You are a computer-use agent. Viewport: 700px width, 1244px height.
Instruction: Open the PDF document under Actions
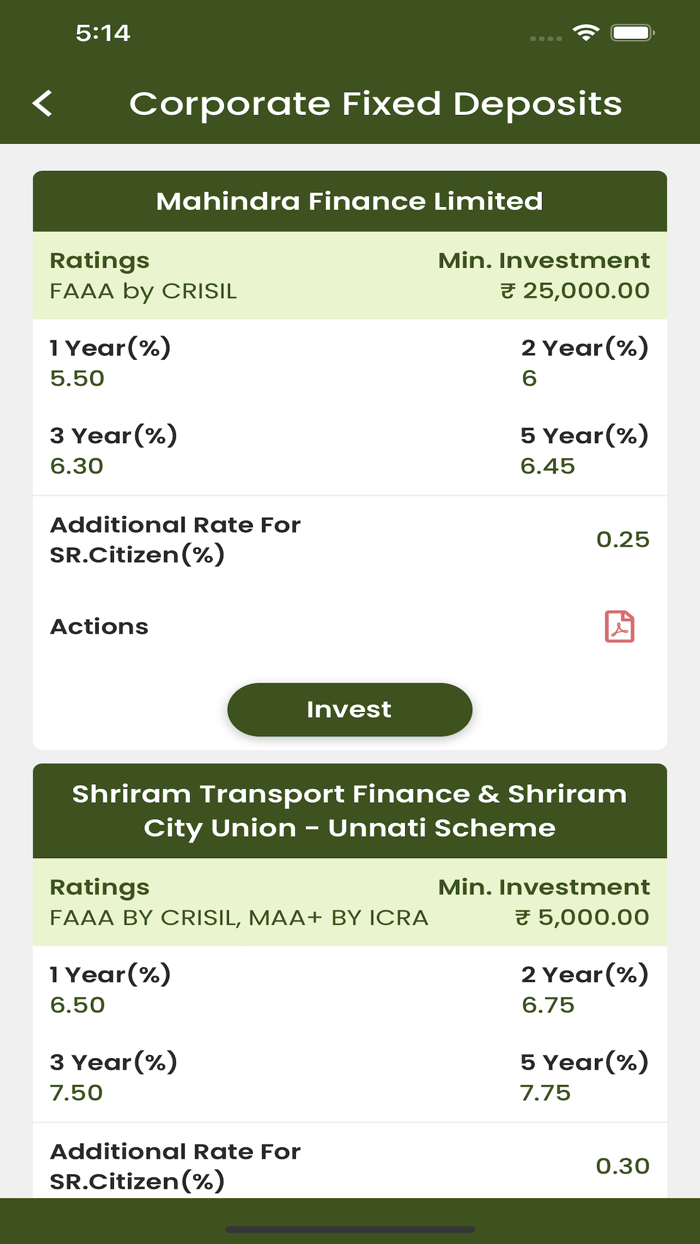(619, 627)
